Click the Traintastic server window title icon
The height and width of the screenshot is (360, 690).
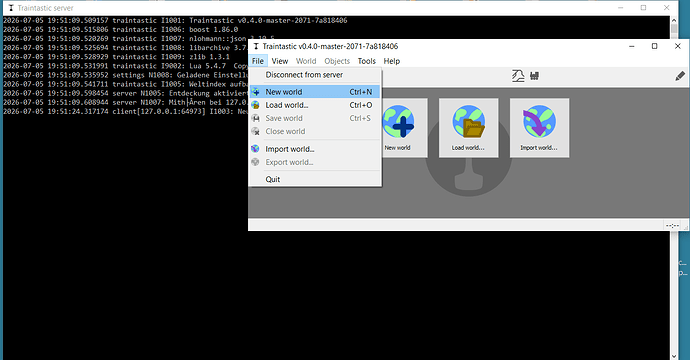(11, 8)
